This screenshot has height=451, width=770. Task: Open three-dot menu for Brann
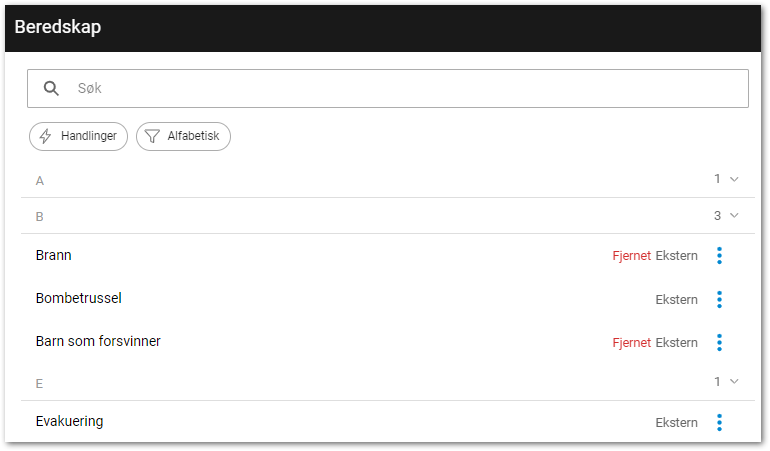pyautogui.click(x=719, y=256)
